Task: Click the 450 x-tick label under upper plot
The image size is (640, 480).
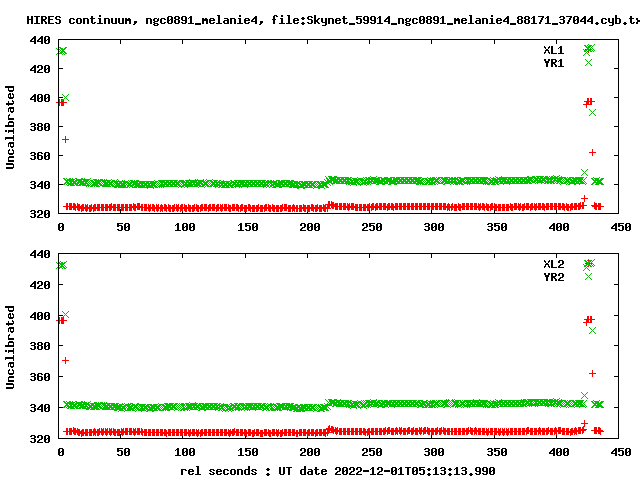Action: pyautogui.click(x=621, y=227)
